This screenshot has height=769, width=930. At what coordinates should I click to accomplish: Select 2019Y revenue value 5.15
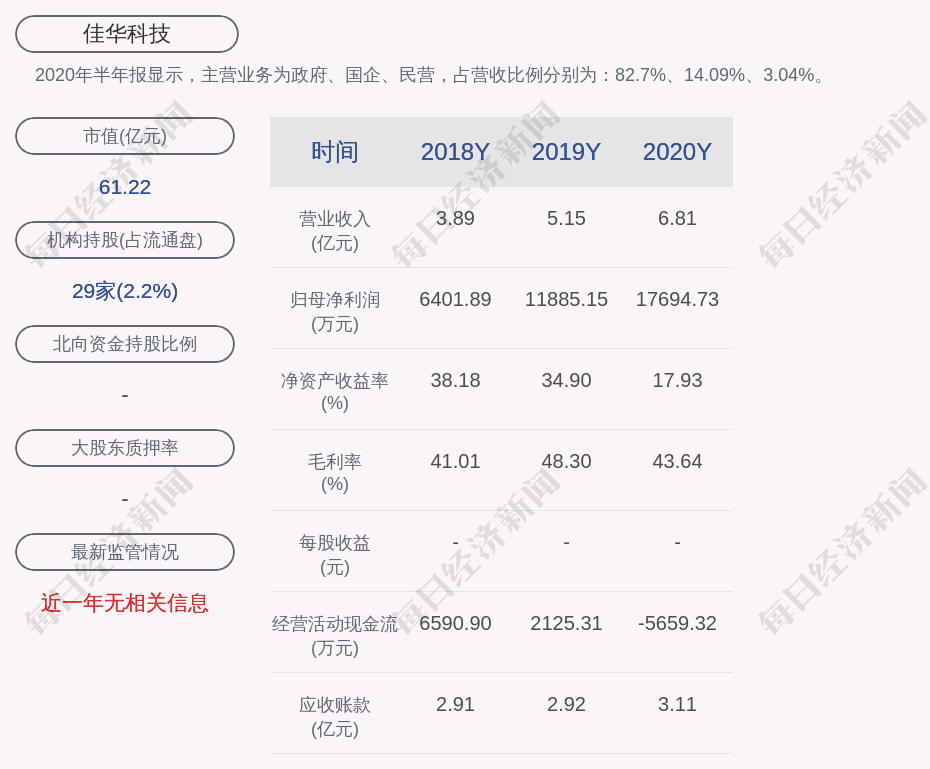pyautogui.click(x=566, y=218)
